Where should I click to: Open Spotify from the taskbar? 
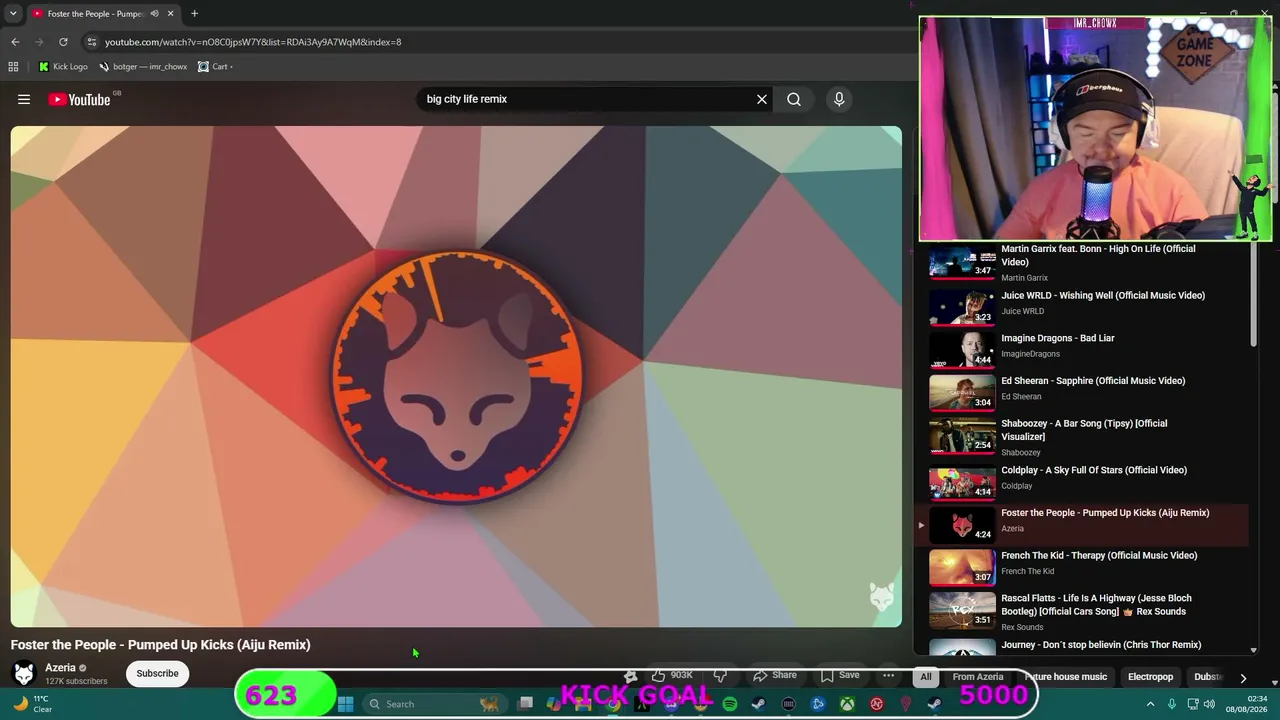pyautogui.click(x=730, y=704)
